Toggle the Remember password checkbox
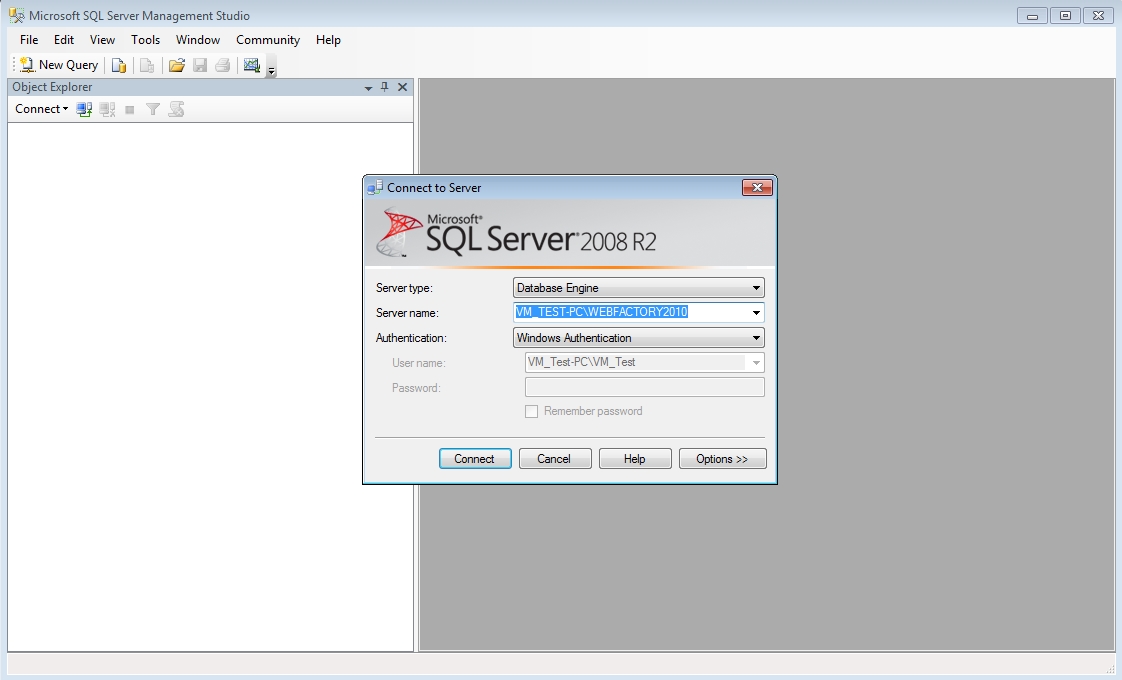The width and height of the screenshot is (1122, 680). click(532, 411)
